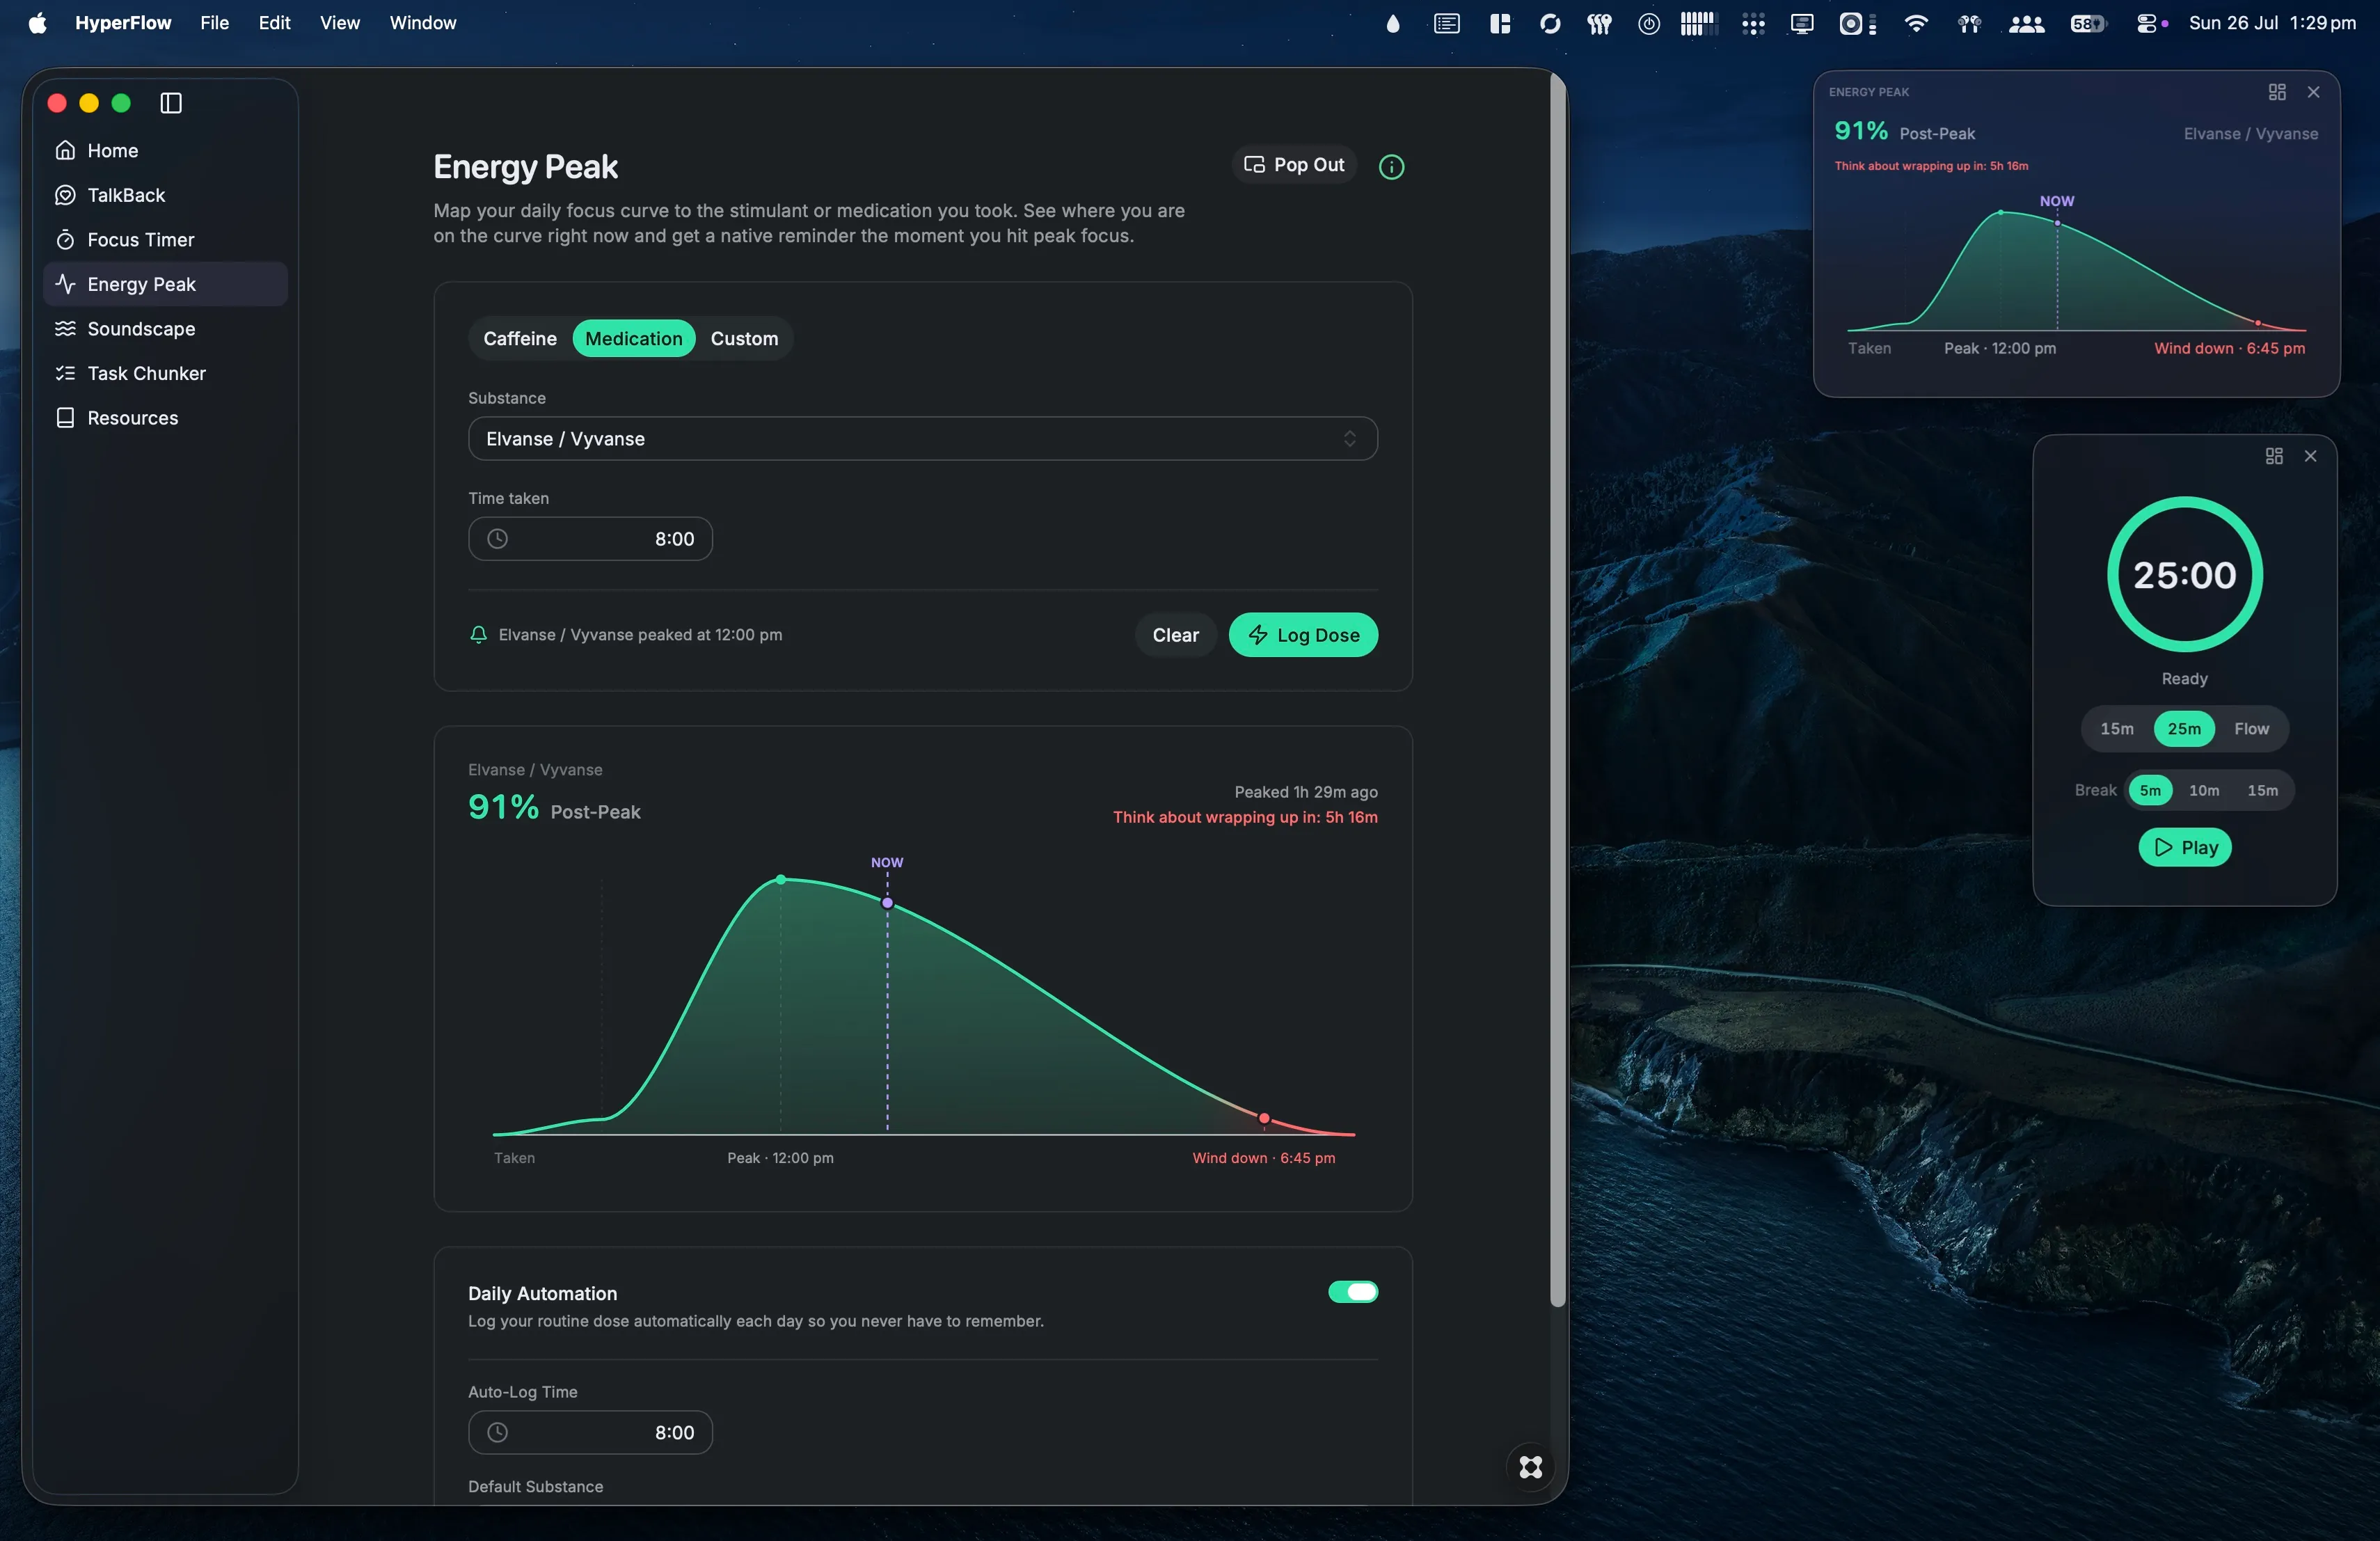Click the NOW marker on main energy curve
This screenshot has height=1541, width=2380.
click(887, 903)
